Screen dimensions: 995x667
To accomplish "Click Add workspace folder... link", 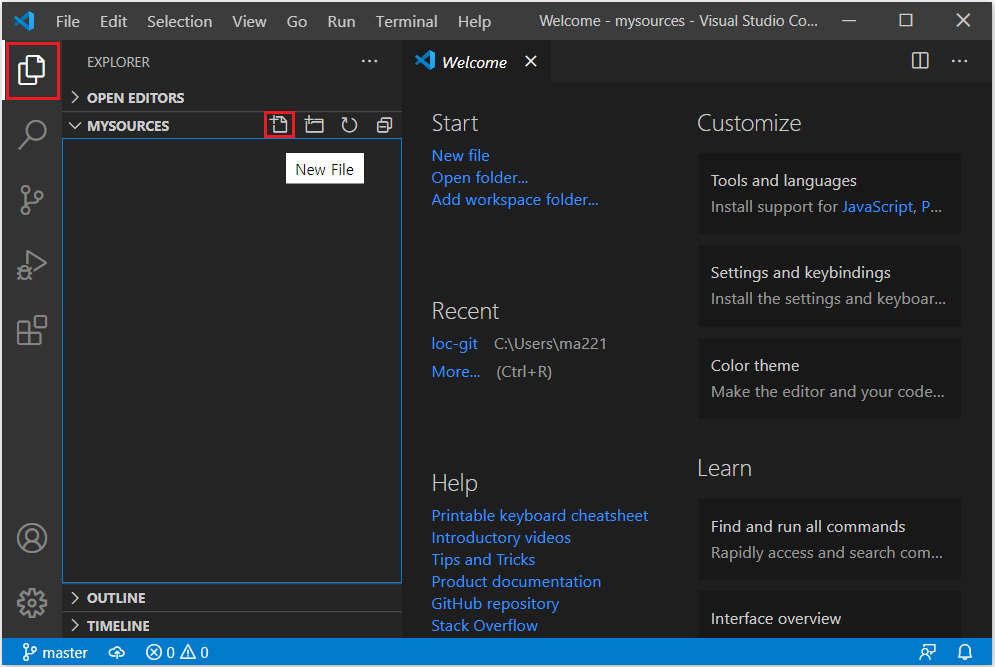I will click(x=515, y=200).
